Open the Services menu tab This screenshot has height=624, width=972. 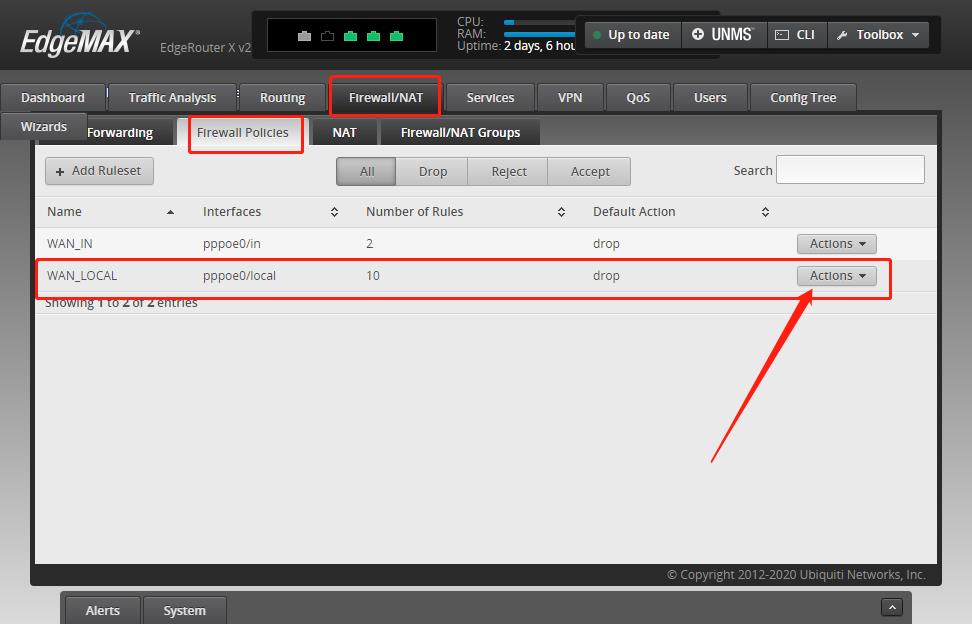[489, 97]
